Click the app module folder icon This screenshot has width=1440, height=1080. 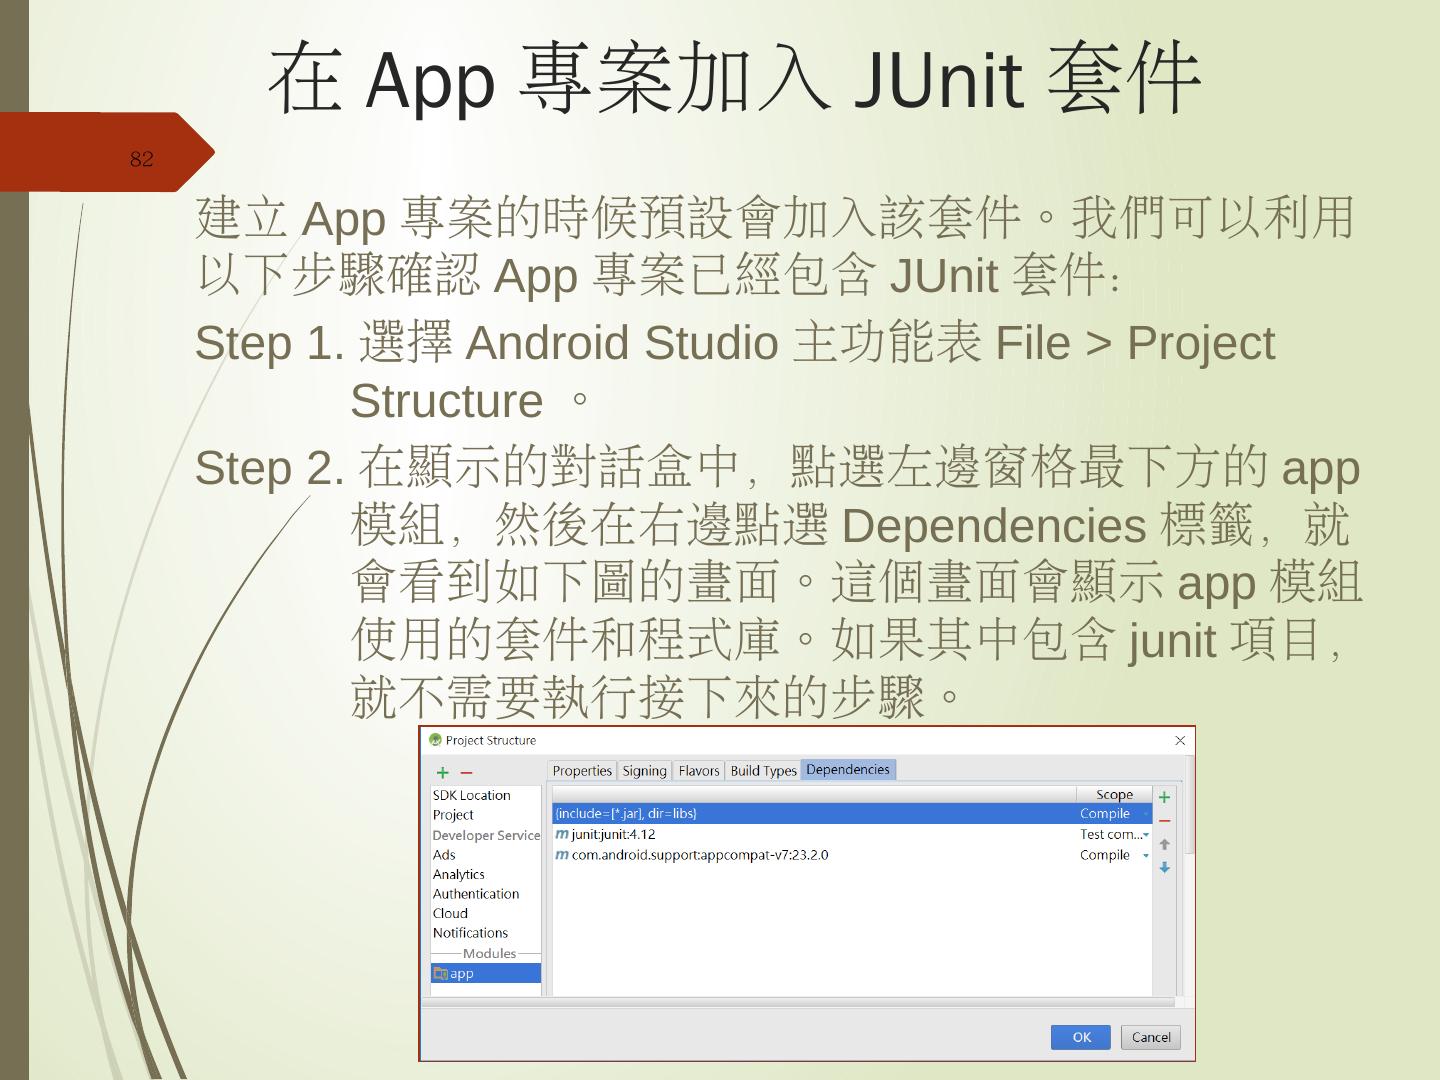pyautogui.click(x=440, y=973)
